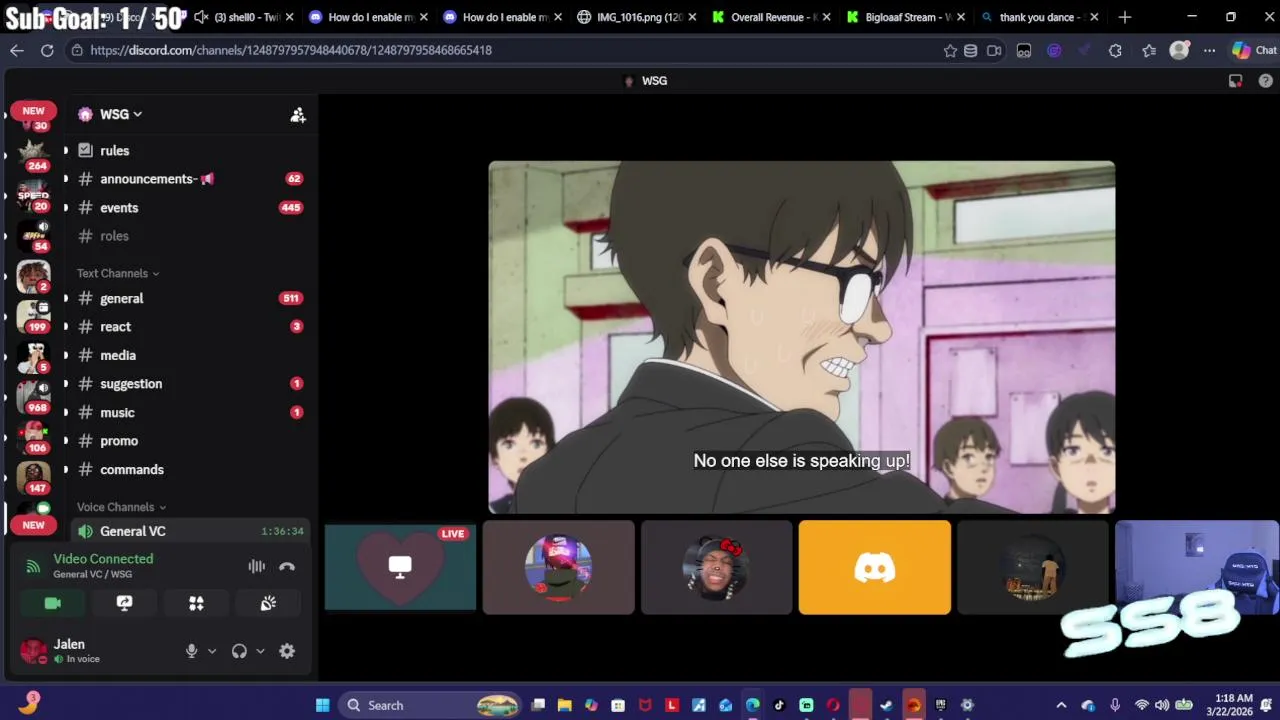1280x720 pixels.
Task: Open the connection signal info icon
Action: (33, 566)
